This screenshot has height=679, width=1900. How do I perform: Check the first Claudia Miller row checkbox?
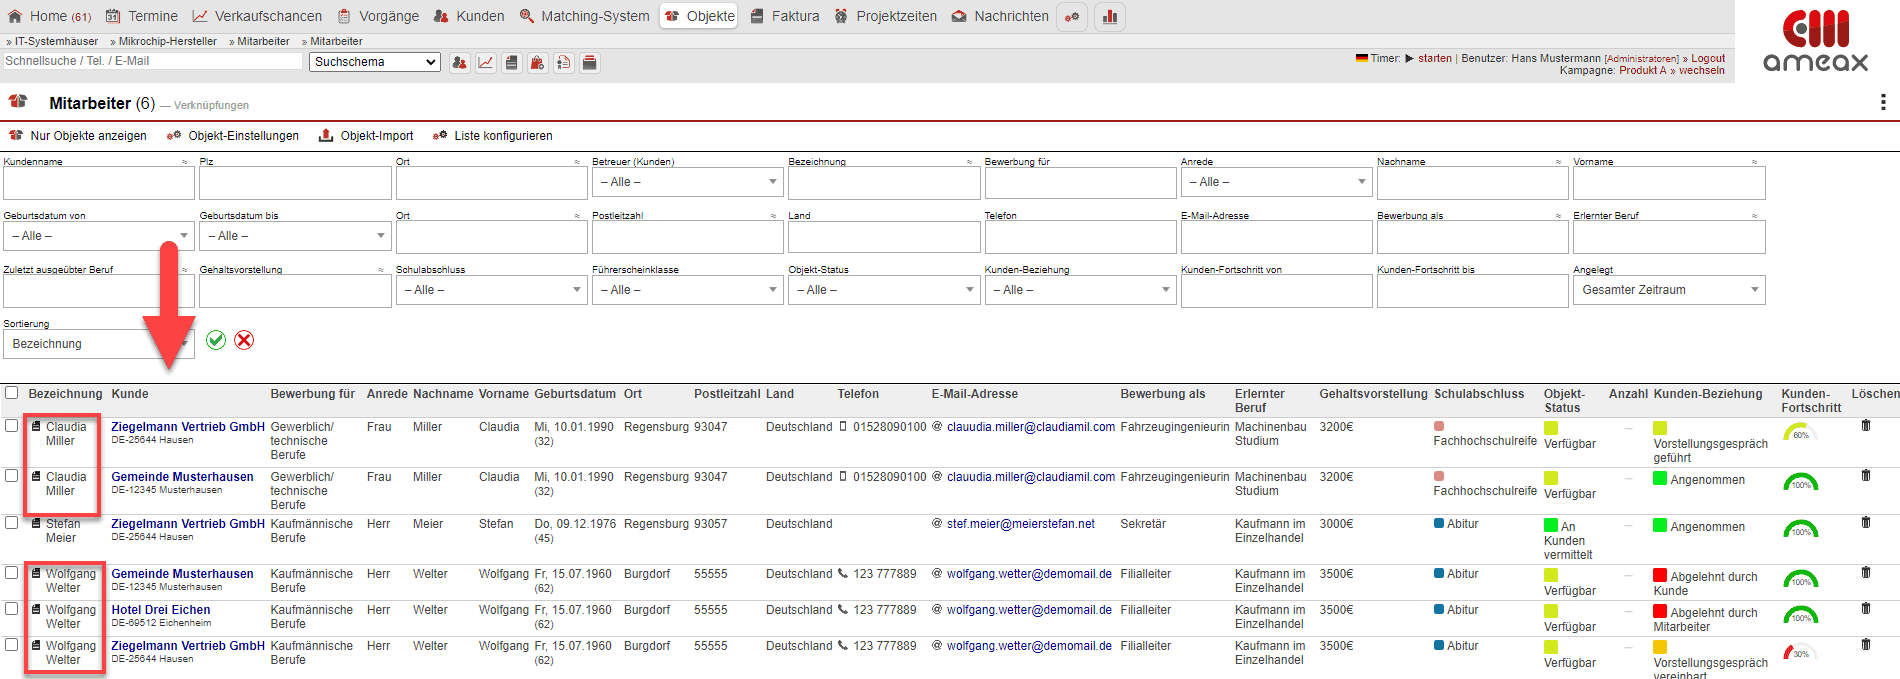click(12, 426)
